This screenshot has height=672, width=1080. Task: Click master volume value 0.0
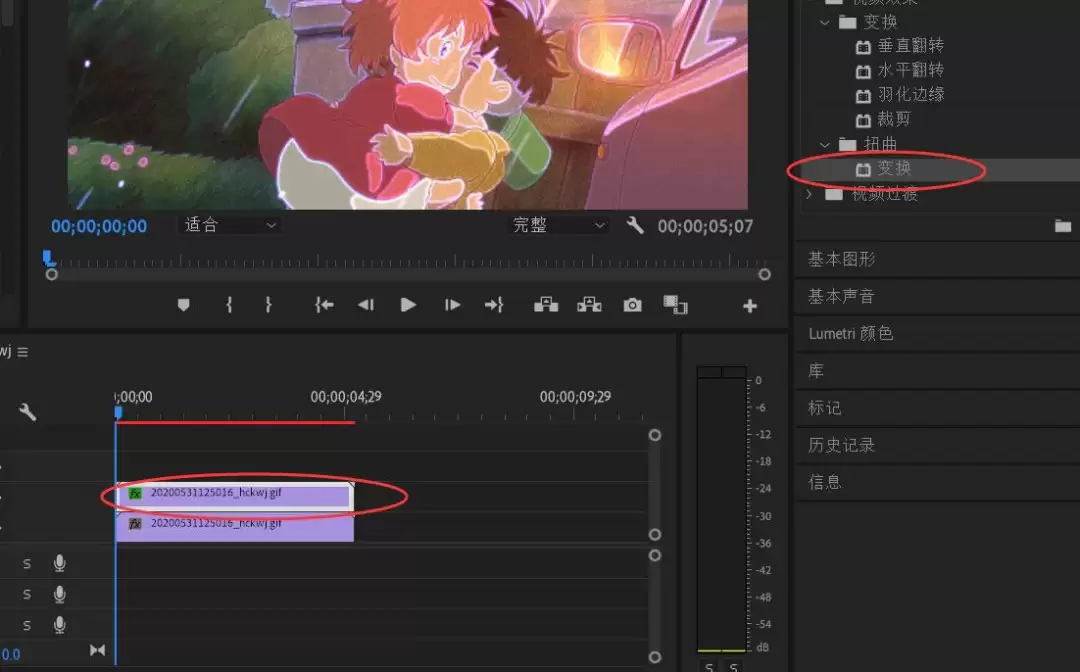click(10, 654)
